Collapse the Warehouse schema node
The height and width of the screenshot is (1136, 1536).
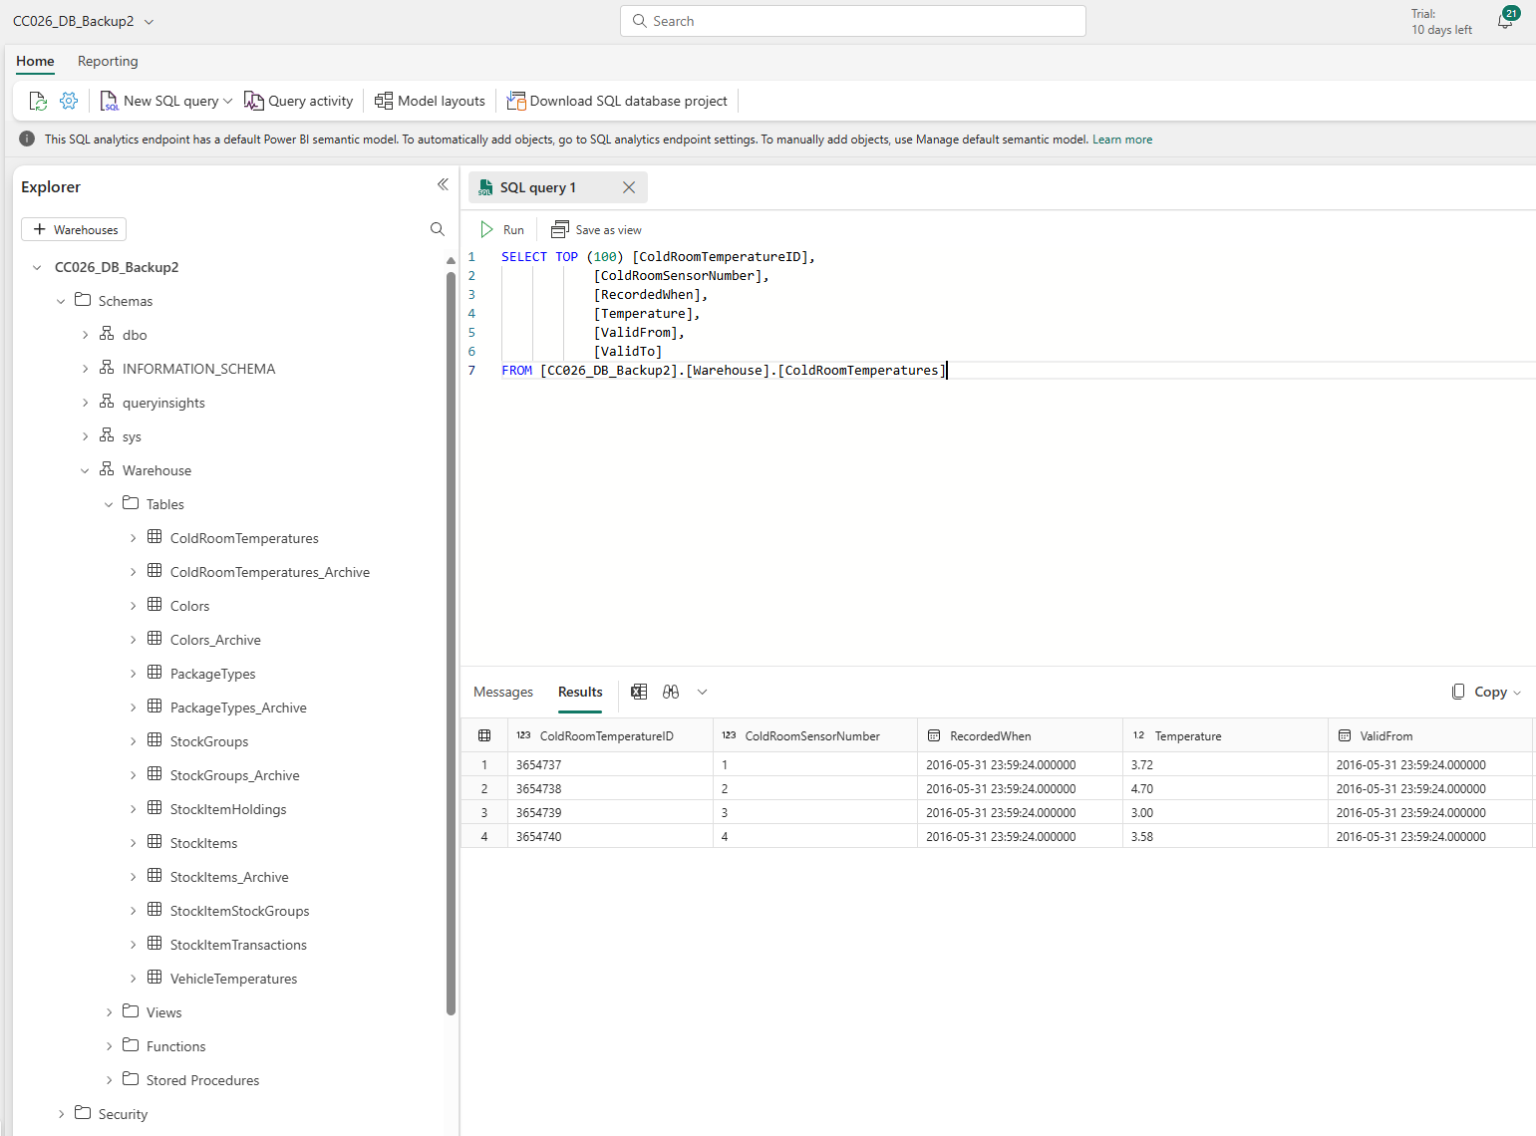click(84, 470)
